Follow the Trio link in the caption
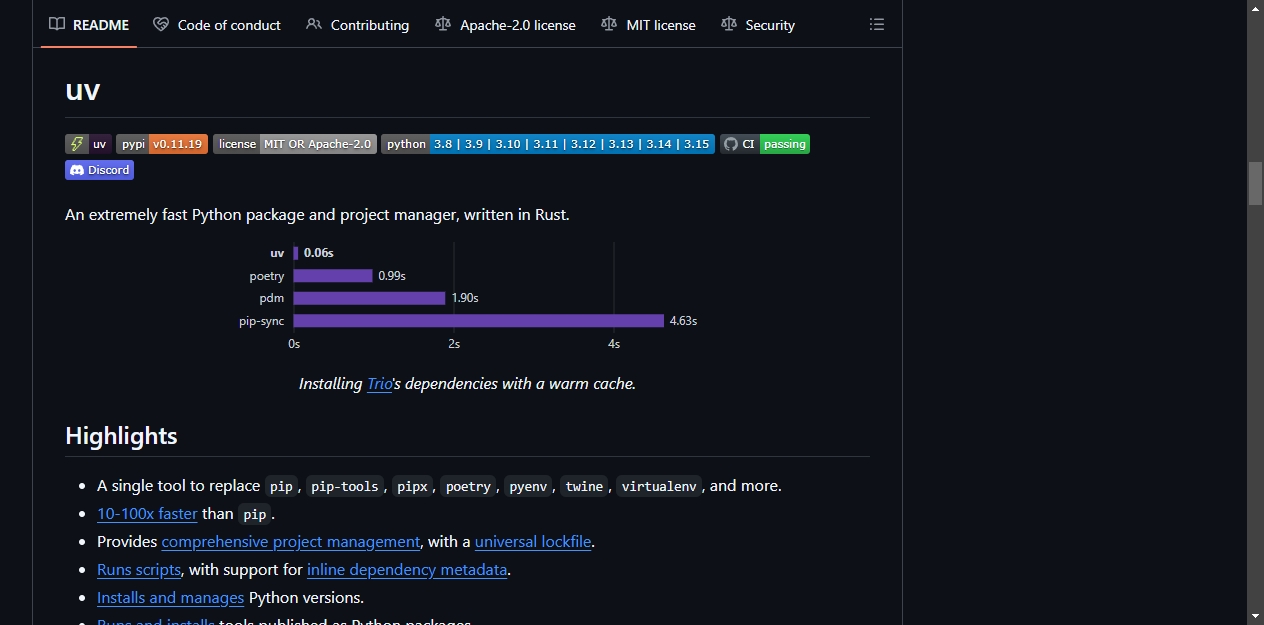This screenshot has width=1264, height=625. 380,384
